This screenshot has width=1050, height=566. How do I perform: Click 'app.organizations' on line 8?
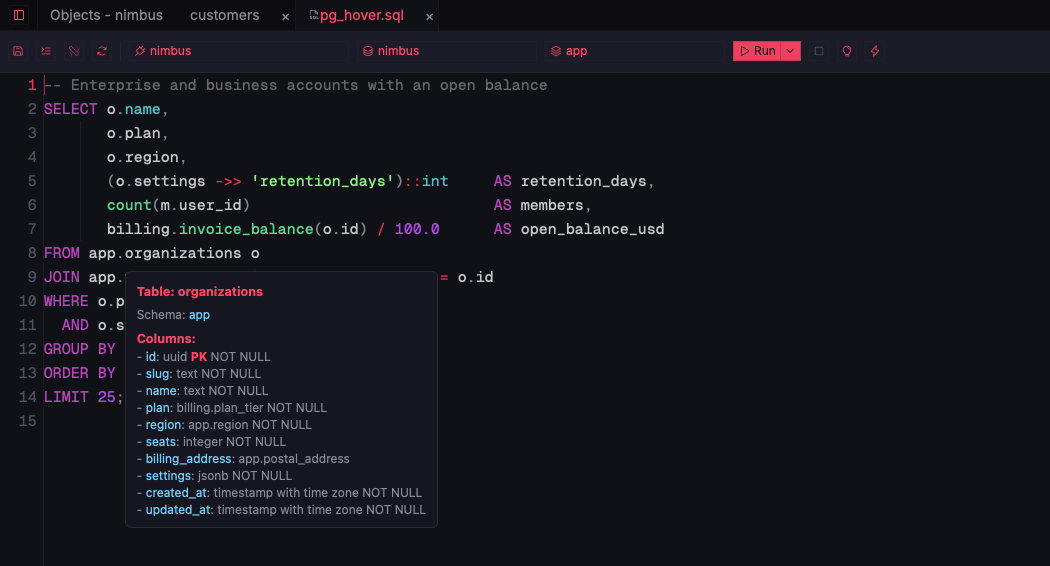(165, 253)
